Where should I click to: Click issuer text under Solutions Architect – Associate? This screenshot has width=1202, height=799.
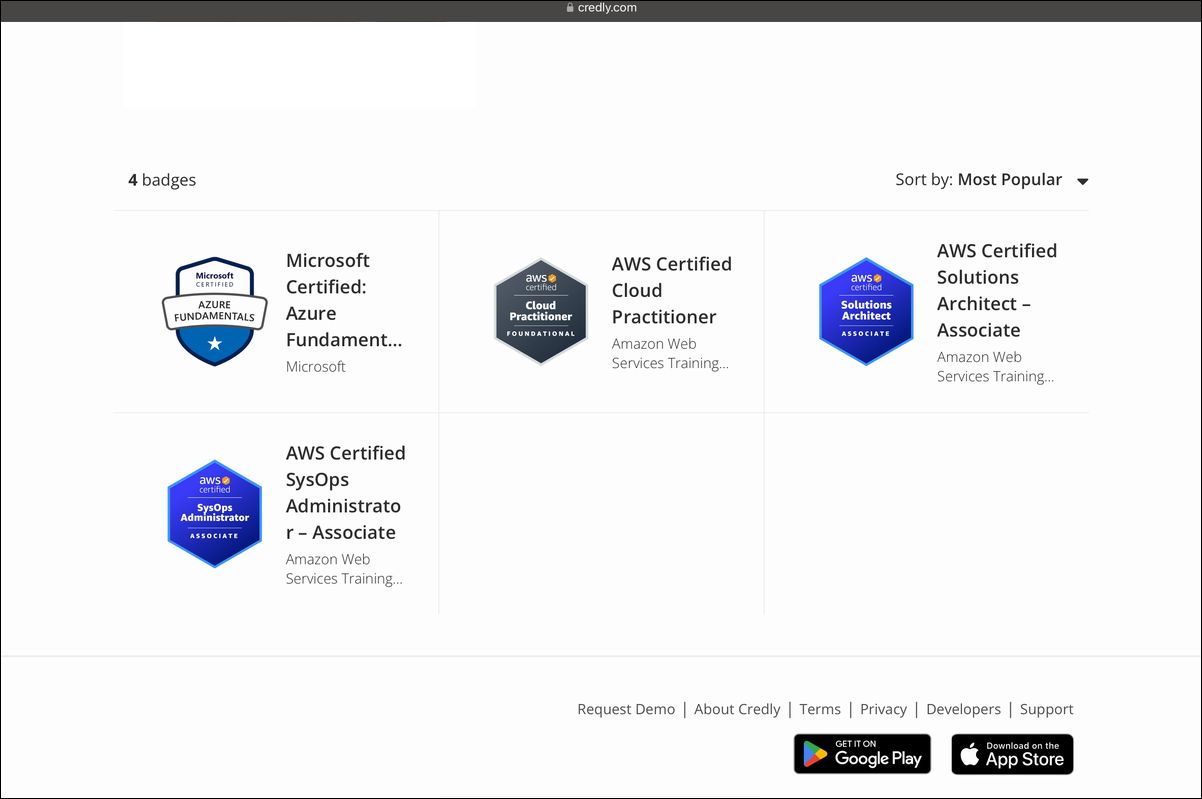click(995, 367)
